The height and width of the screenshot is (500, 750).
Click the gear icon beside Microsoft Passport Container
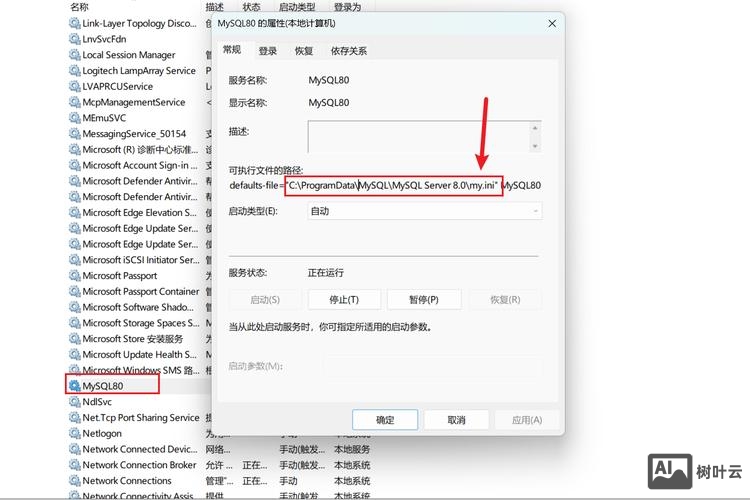click(x=74, y=291)
